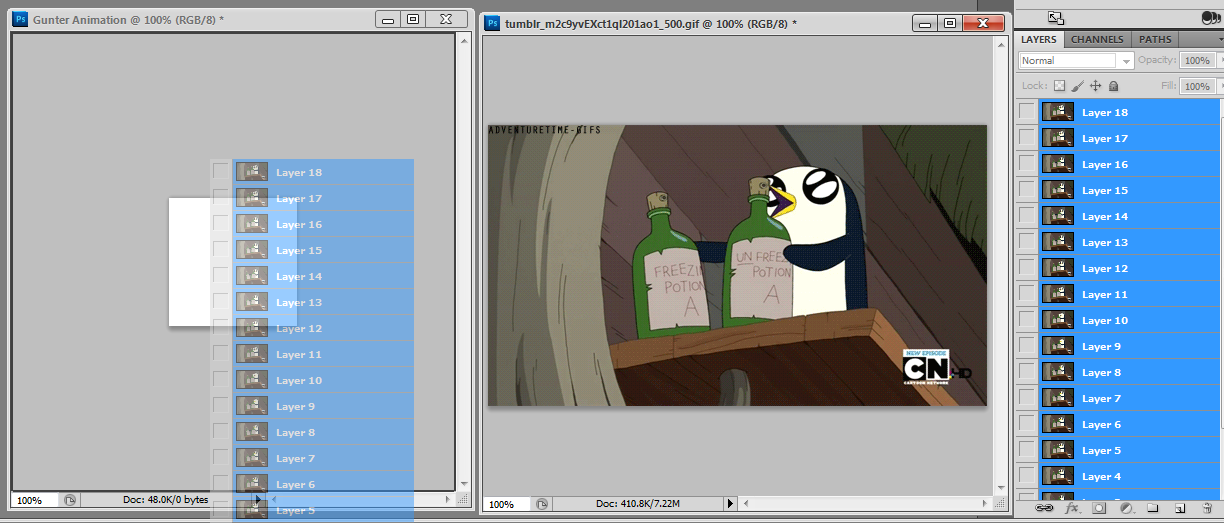Close the tumblr gif document window
This screenshot has height=523, width=1224.
tap(983, 23)
